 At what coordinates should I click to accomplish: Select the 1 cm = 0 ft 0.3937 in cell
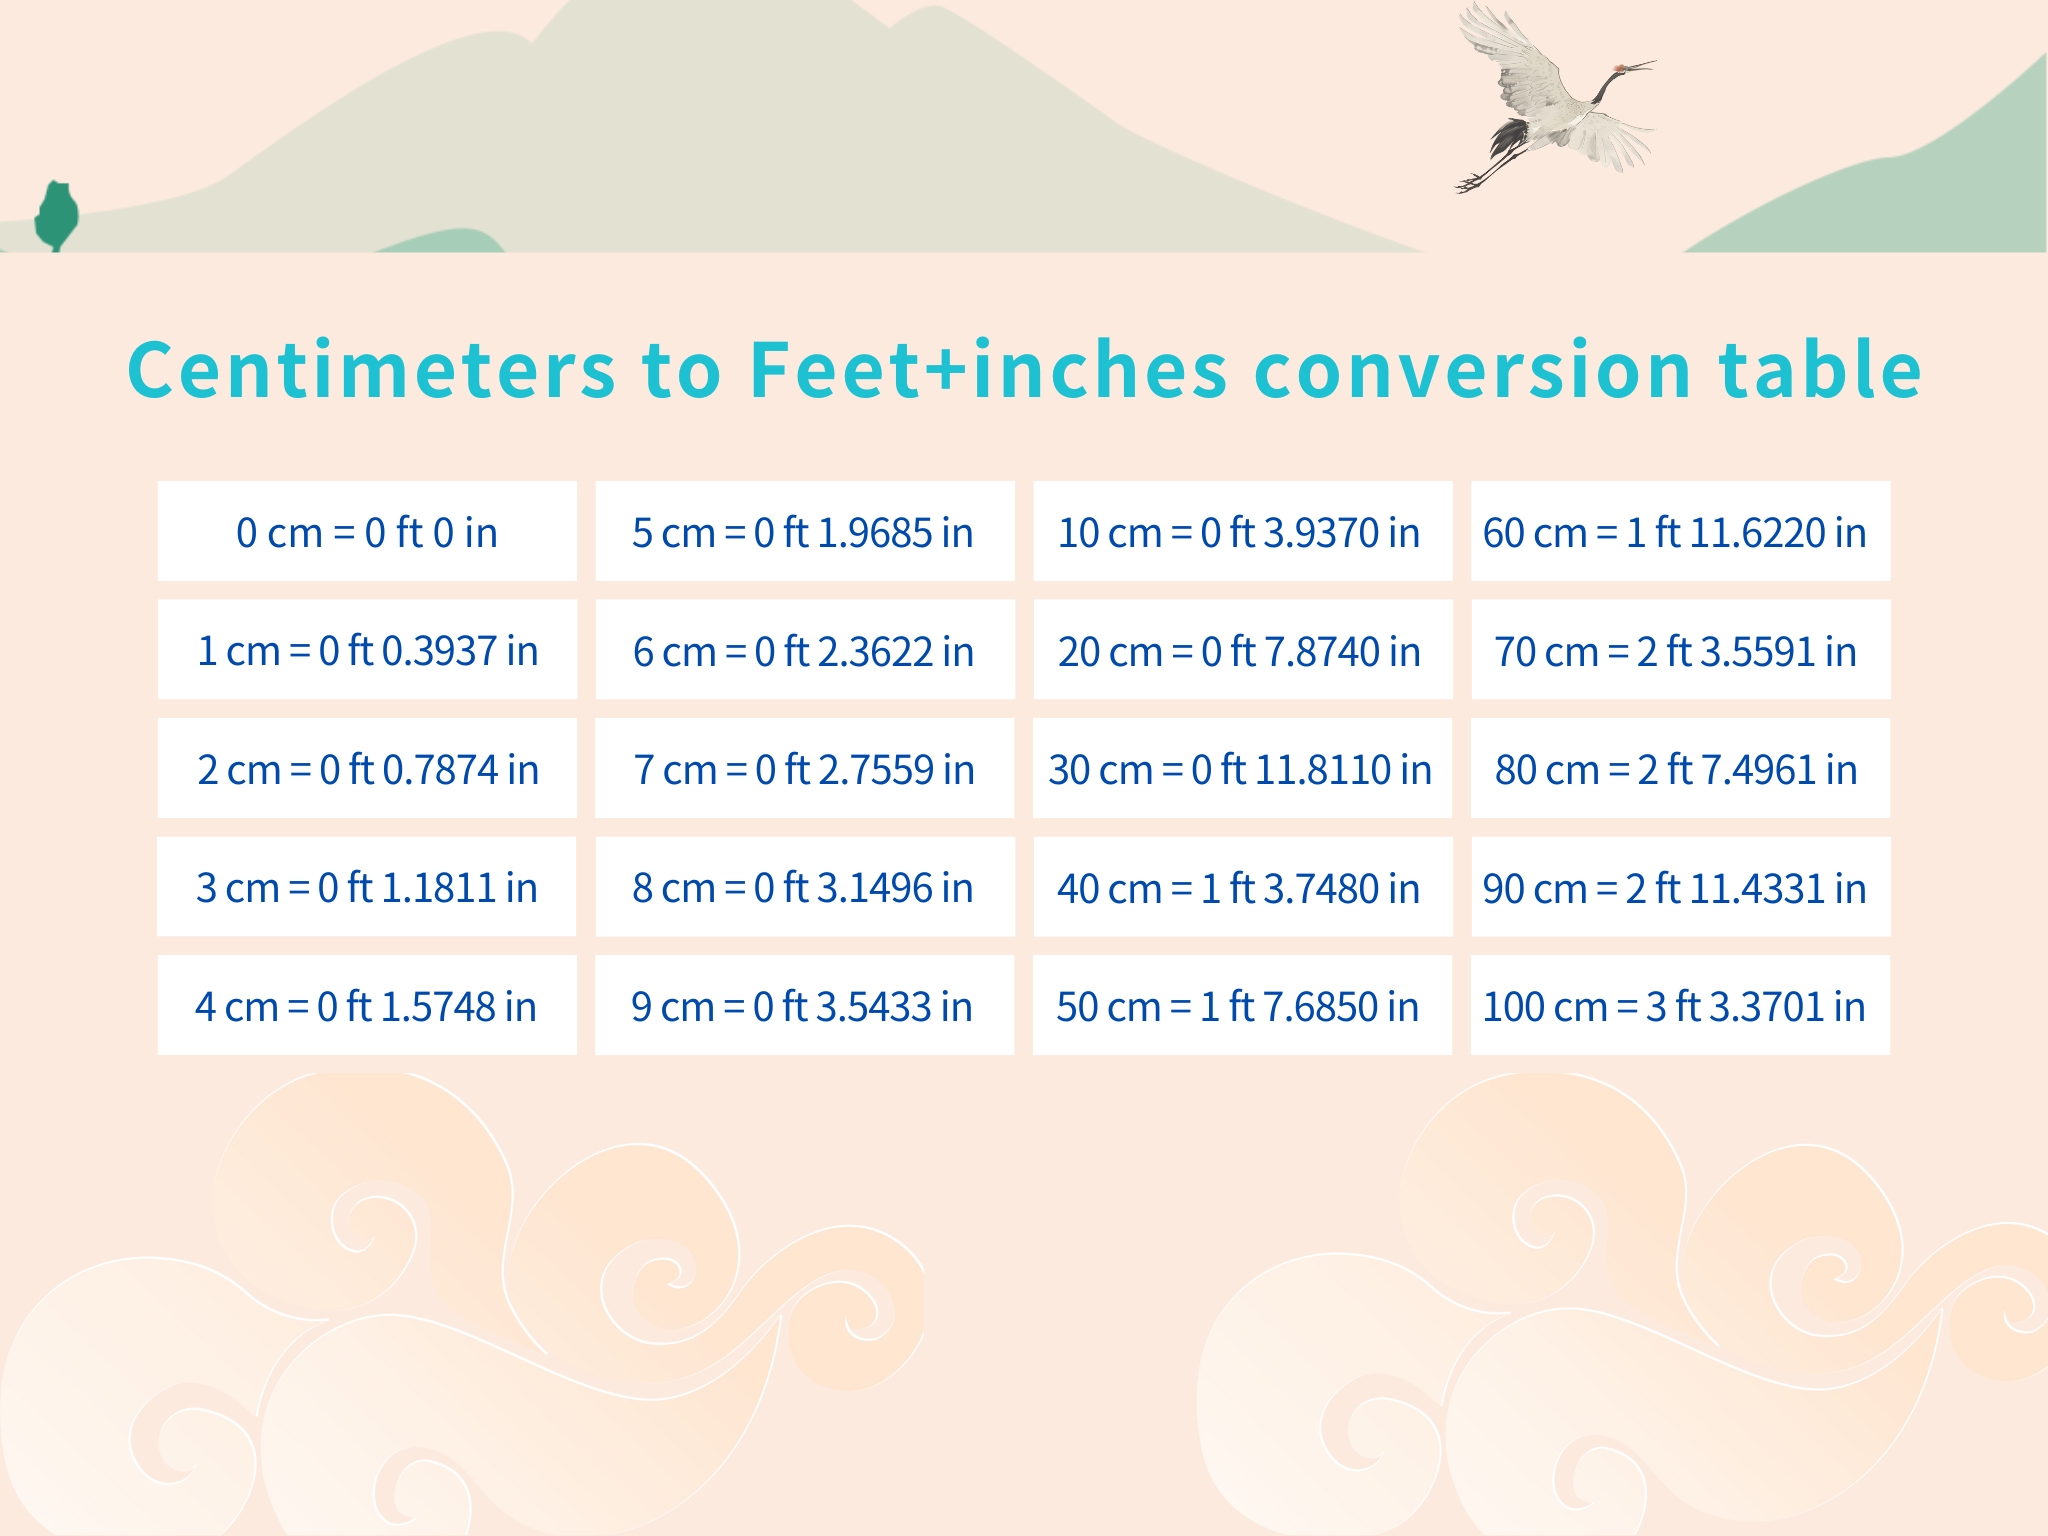point(367,649)
